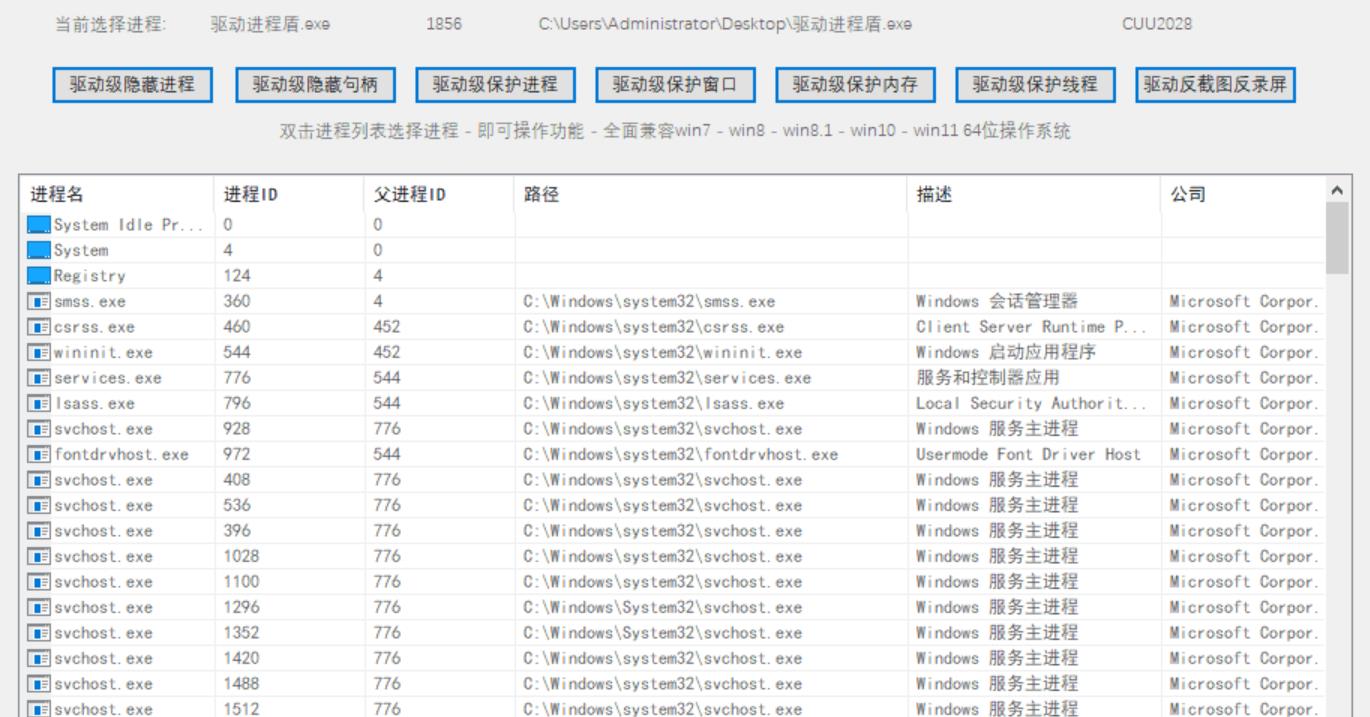Viewport: 1370px width, 717px height.
Task: Click the fontdrvhost.exe process icon
Action: point(39,455)
